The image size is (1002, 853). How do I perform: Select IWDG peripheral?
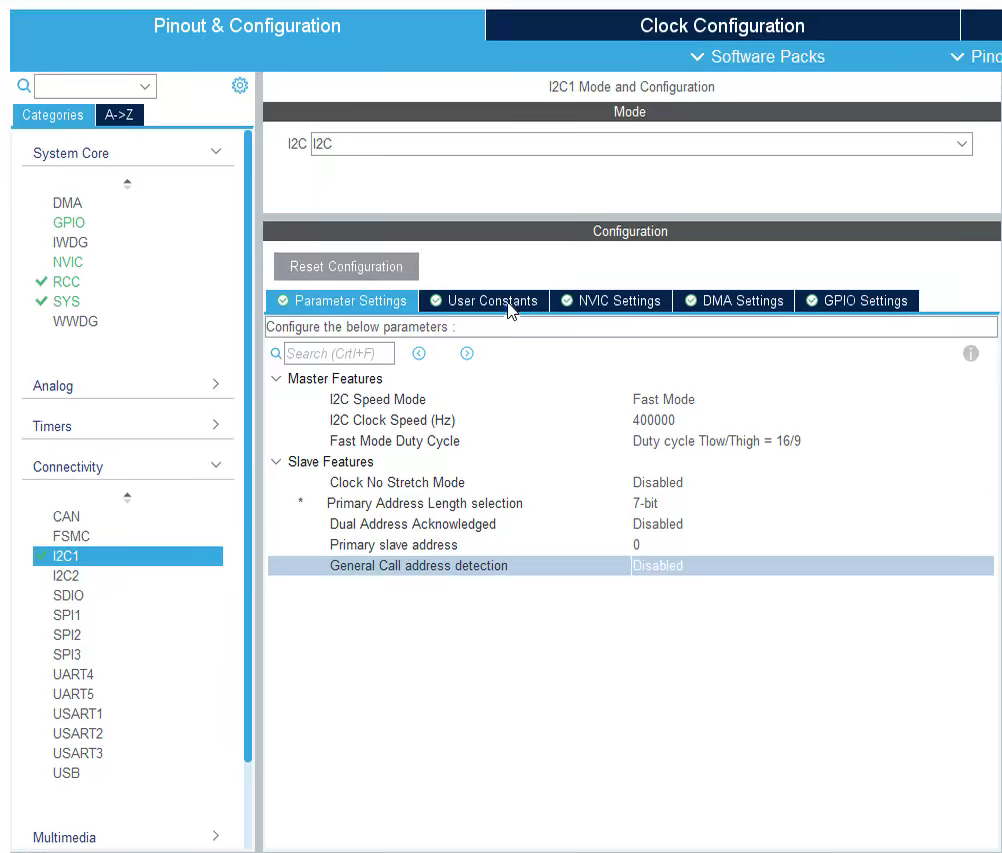[x=70, y=242]
